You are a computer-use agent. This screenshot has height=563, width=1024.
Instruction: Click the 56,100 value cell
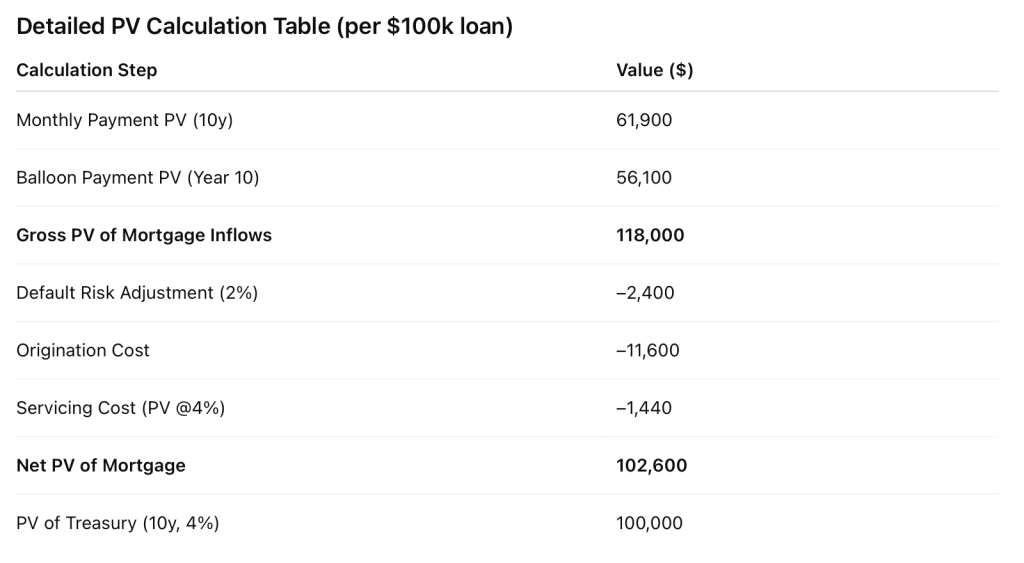(644, 178)
